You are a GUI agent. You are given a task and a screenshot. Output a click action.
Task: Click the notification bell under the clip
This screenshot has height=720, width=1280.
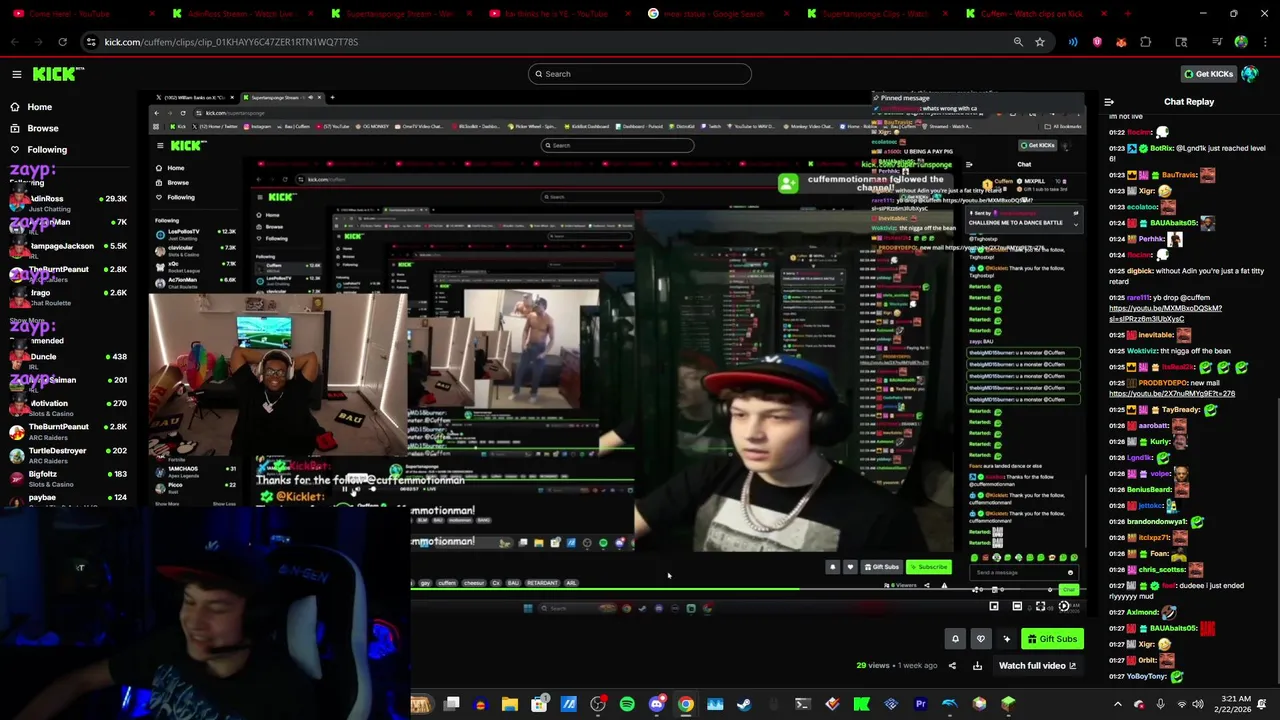pyautogui.click(x=955, y=639)
